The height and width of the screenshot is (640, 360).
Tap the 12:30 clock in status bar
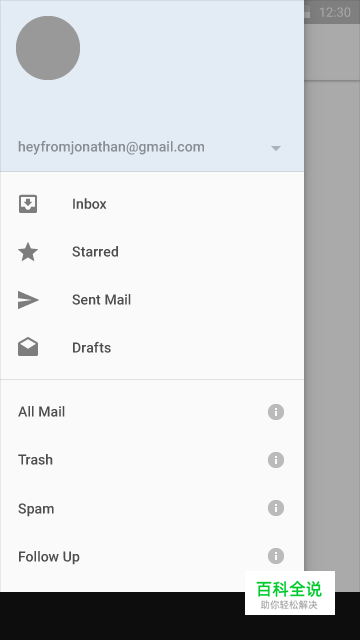[335, 12]
